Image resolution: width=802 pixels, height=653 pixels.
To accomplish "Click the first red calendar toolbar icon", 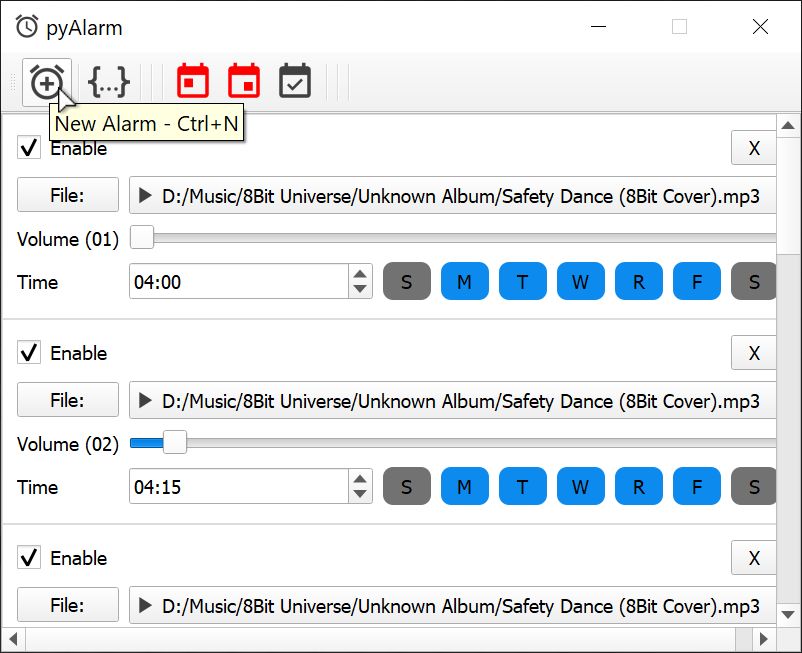I will coord(193,81).
